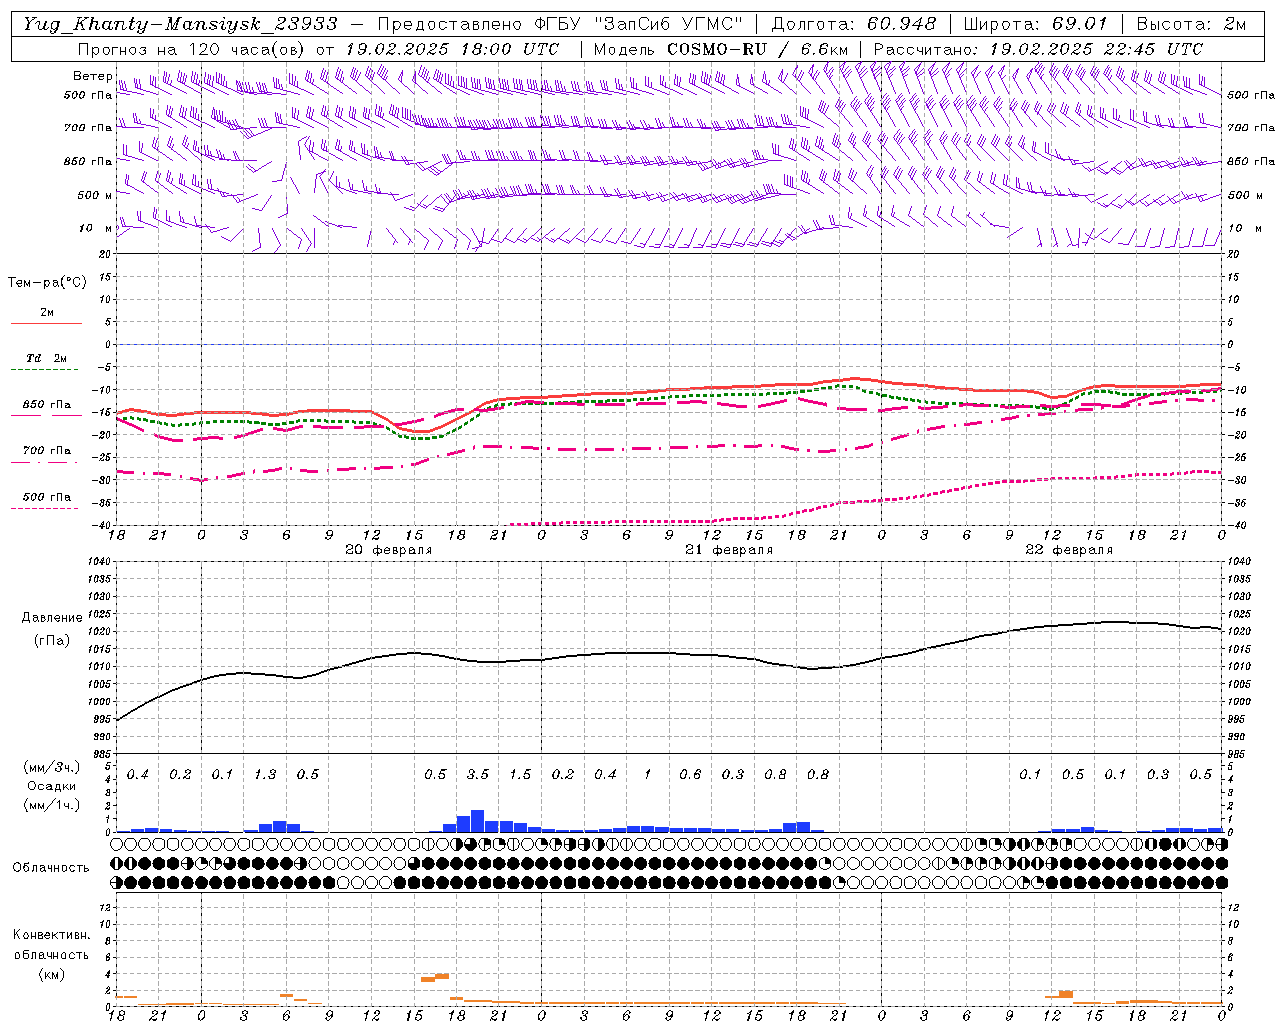
Task: Click the 22 февраля date label
Action: point(1069,550)
